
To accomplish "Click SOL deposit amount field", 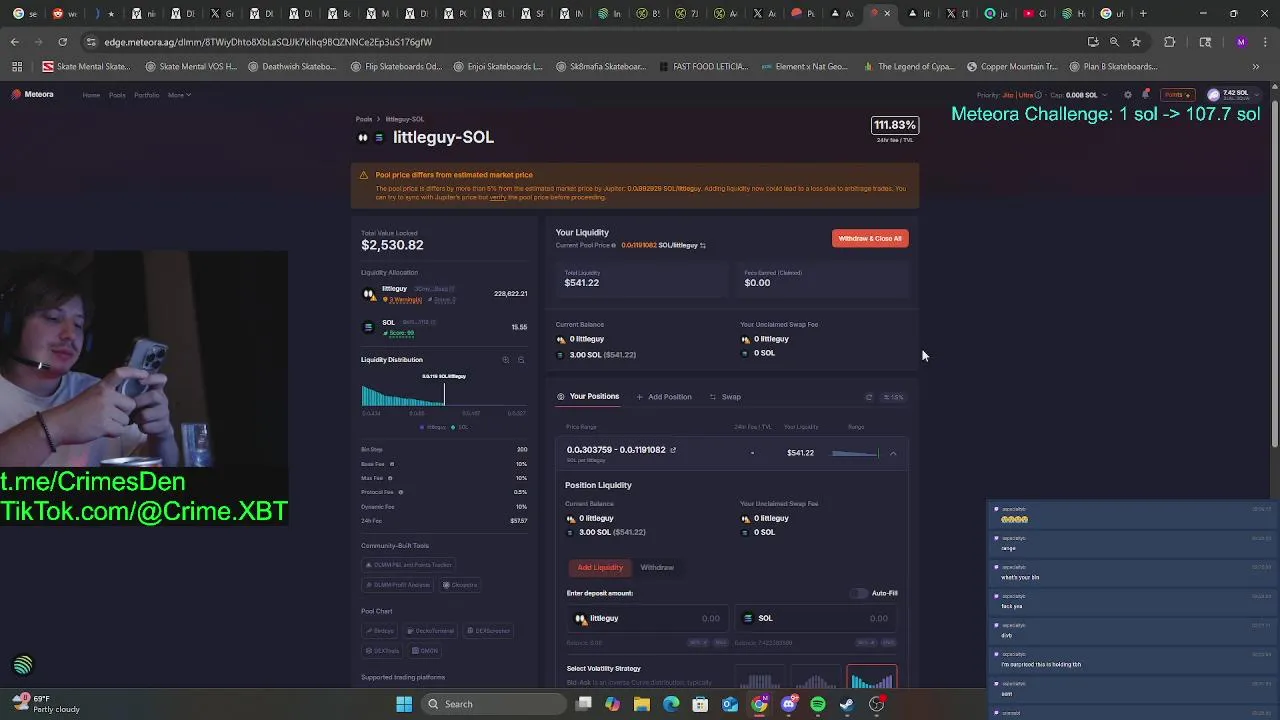I will (x=815, y=618).
